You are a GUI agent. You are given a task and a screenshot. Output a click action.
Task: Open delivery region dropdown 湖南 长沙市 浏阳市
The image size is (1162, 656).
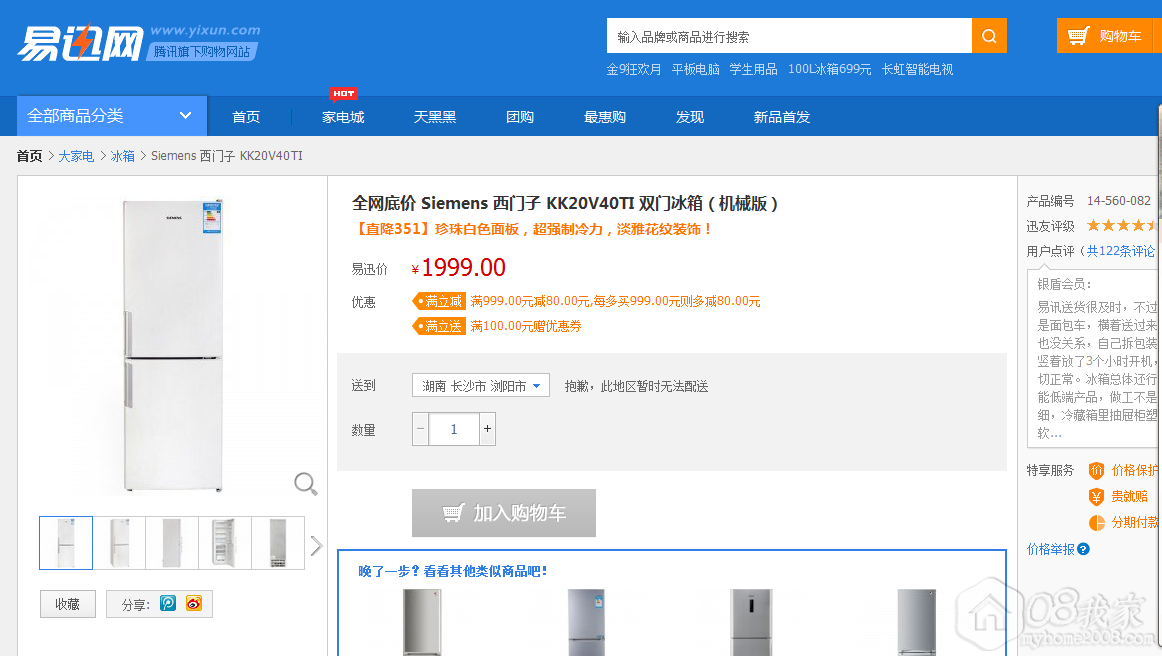[480, 385]
